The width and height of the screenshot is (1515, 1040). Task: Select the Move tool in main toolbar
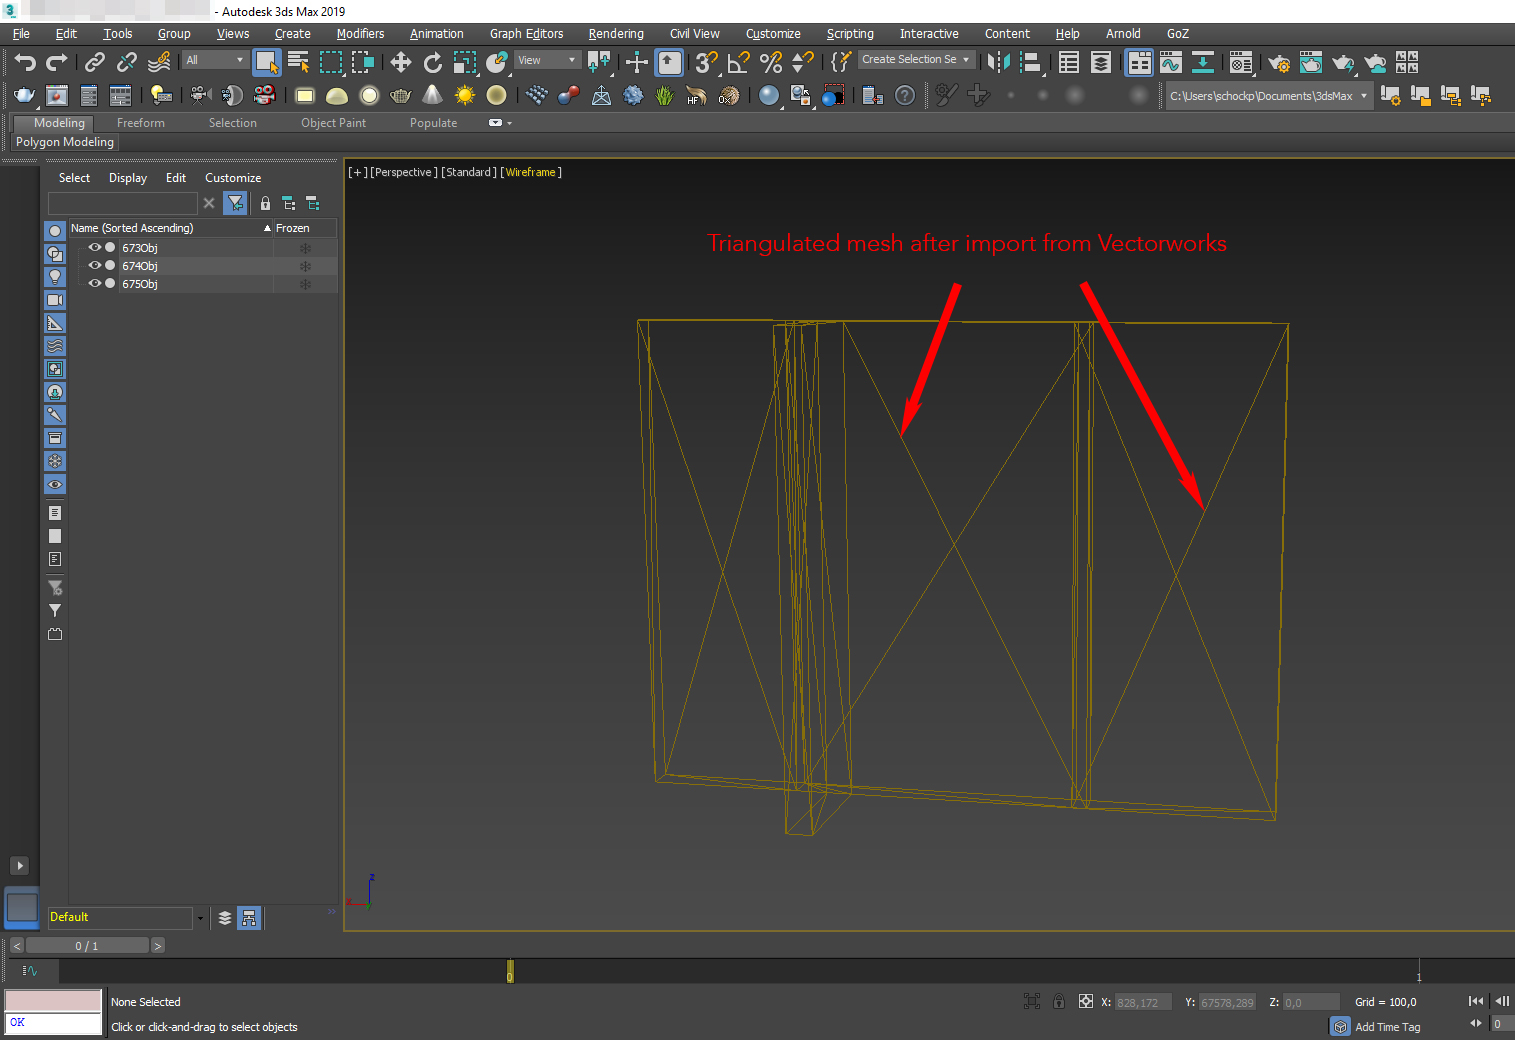401,63
